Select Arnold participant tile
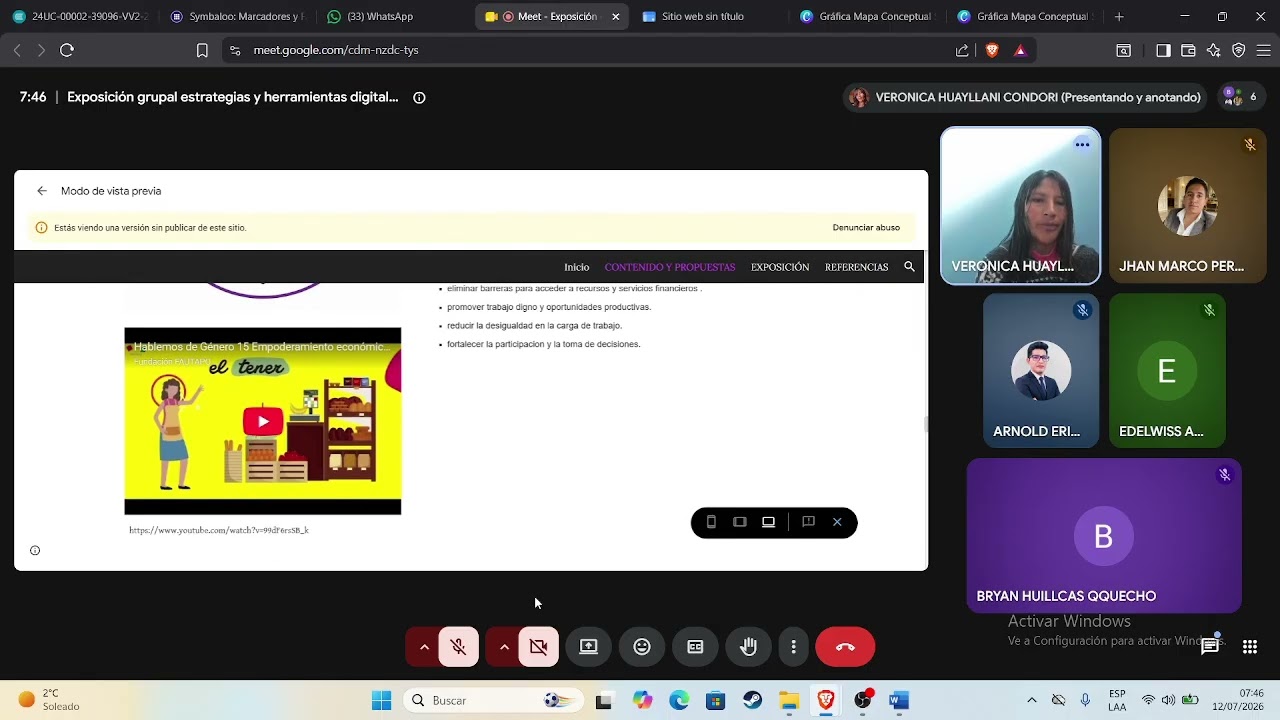 (x=1041, y=370)
